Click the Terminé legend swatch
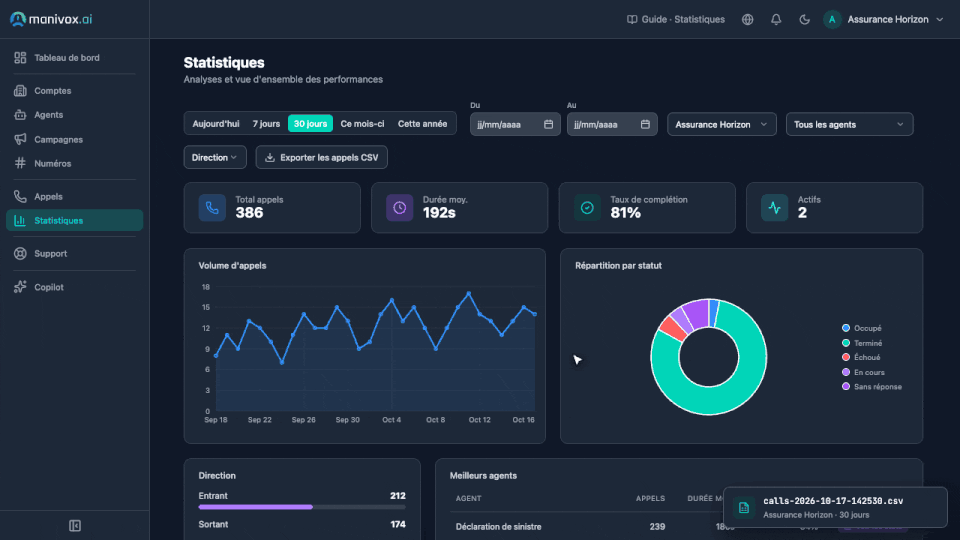Screen dimensions: 960x540 pyautogui.click(x=846, y=343)
